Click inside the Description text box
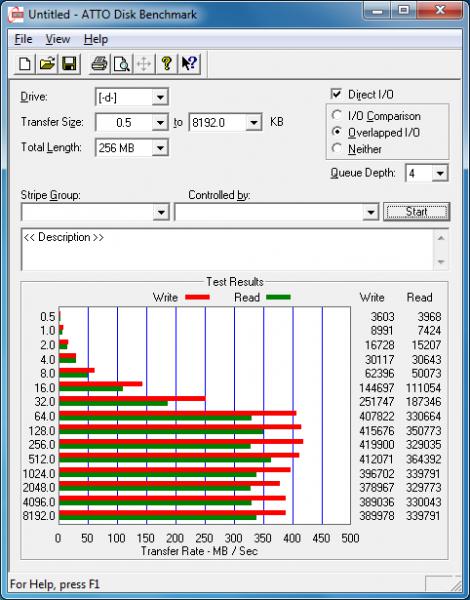This screenshot has width=470, height=600. click(x=228, y=249)
